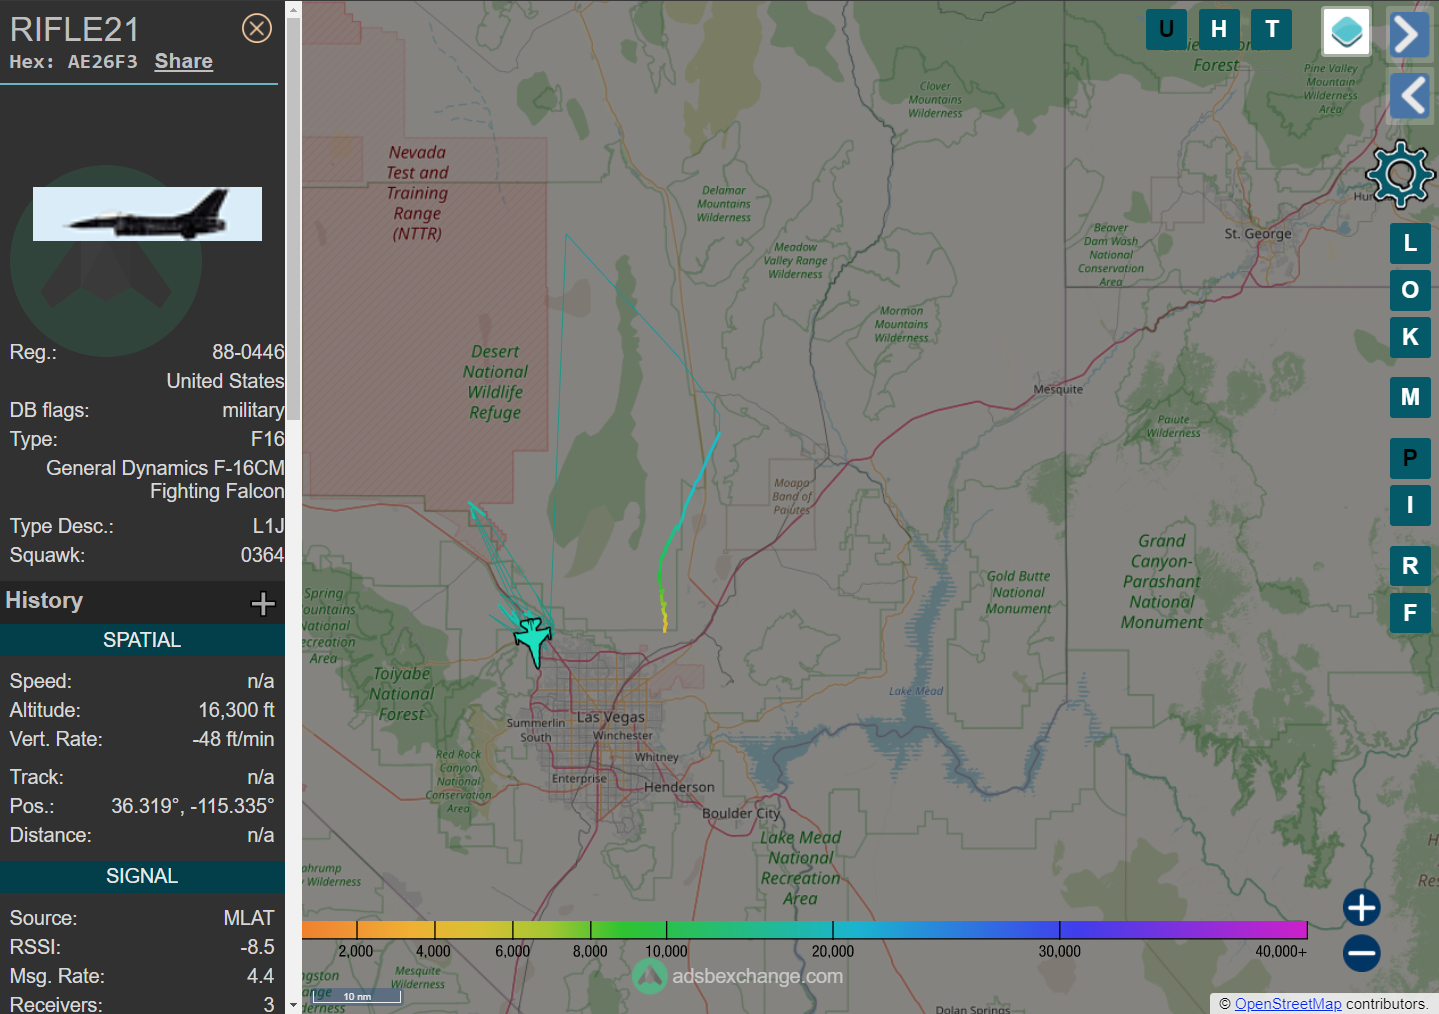
Task: Click the position coordinates 36.319°, -115.335°
Action: [x=192, y=806]
